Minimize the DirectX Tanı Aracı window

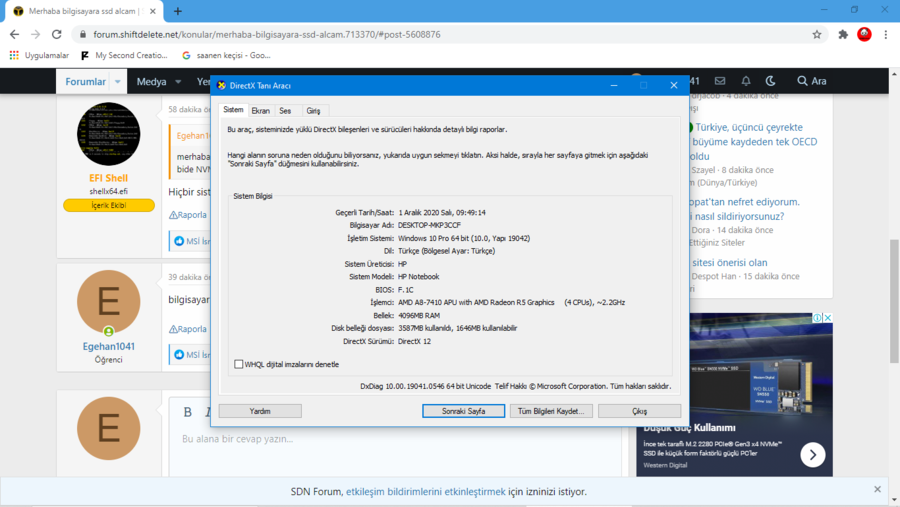pyautogui.click(x=614, y=86)
